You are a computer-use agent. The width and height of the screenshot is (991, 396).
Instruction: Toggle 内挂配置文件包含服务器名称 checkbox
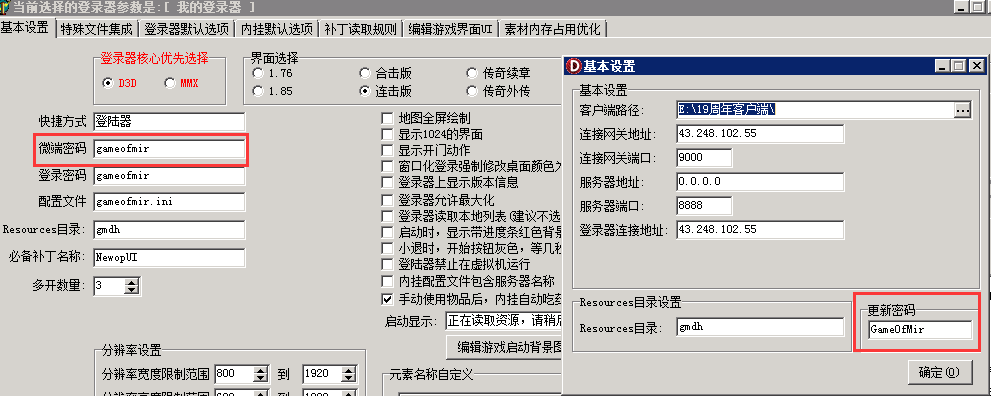point(387,281)
